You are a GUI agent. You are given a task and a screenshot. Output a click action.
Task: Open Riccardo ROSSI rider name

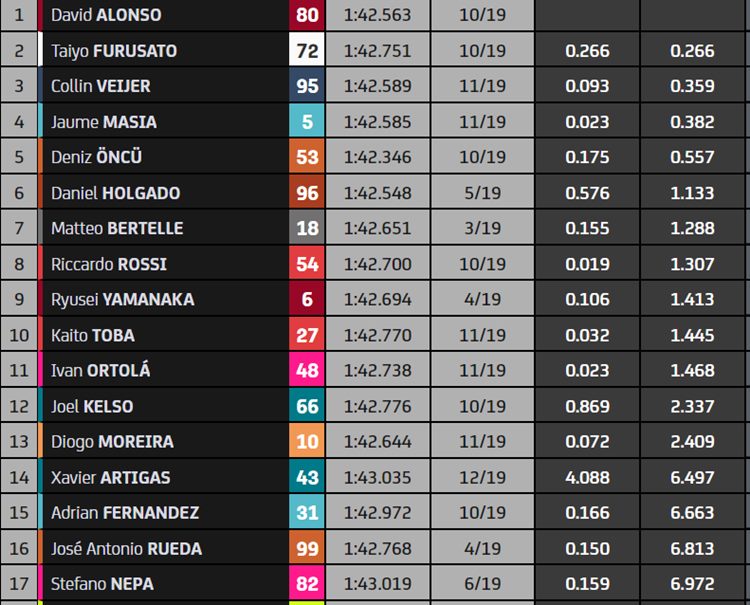click(109, 264)
